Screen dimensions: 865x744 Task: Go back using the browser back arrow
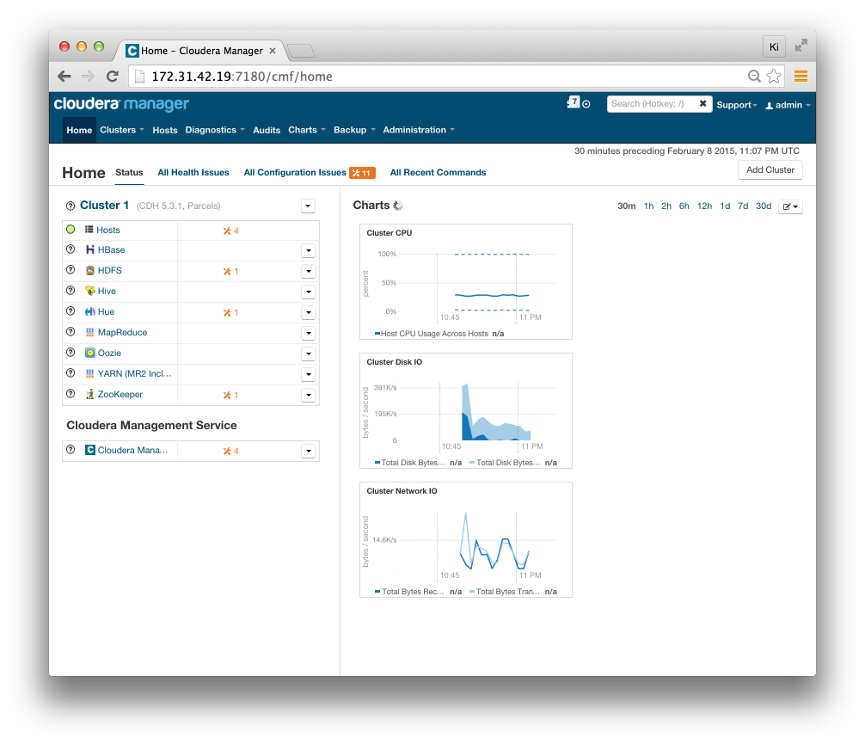click(x=65, y=76)
